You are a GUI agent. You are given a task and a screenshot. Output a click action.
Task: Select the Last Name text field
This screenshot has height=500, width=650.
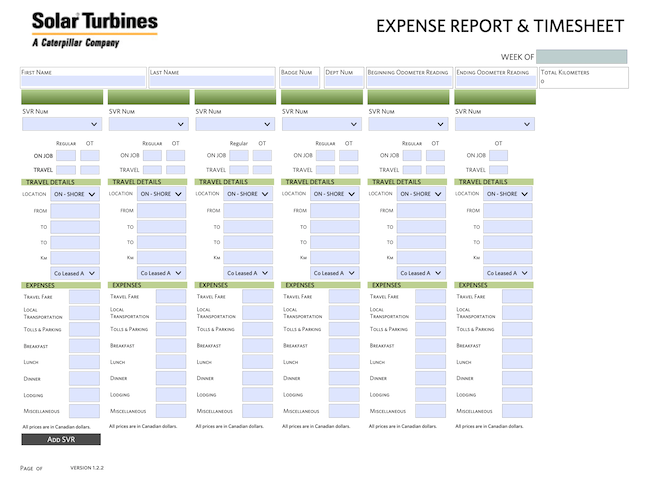coord(211,82)
